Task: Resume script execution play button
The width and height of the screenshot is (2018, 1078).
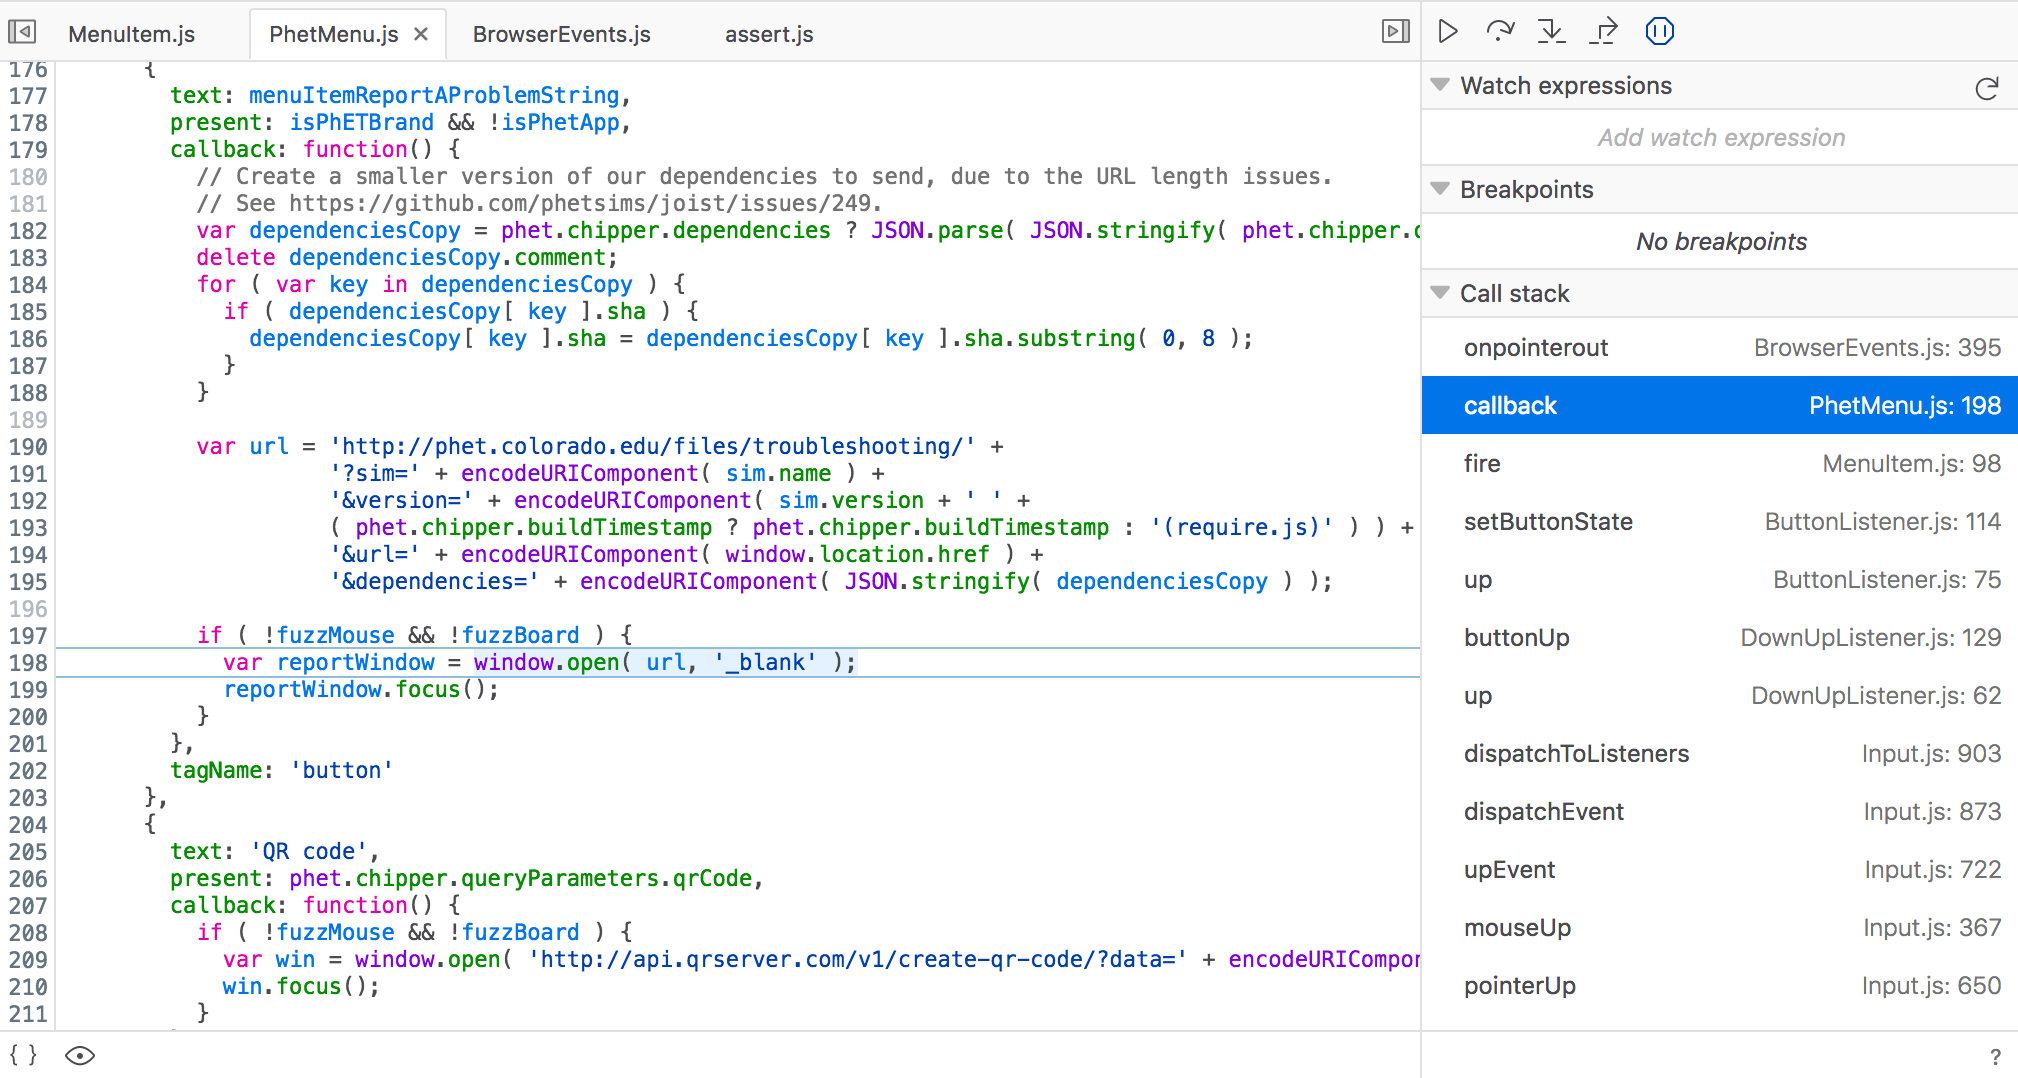Action: click(x=1448, y=32)
